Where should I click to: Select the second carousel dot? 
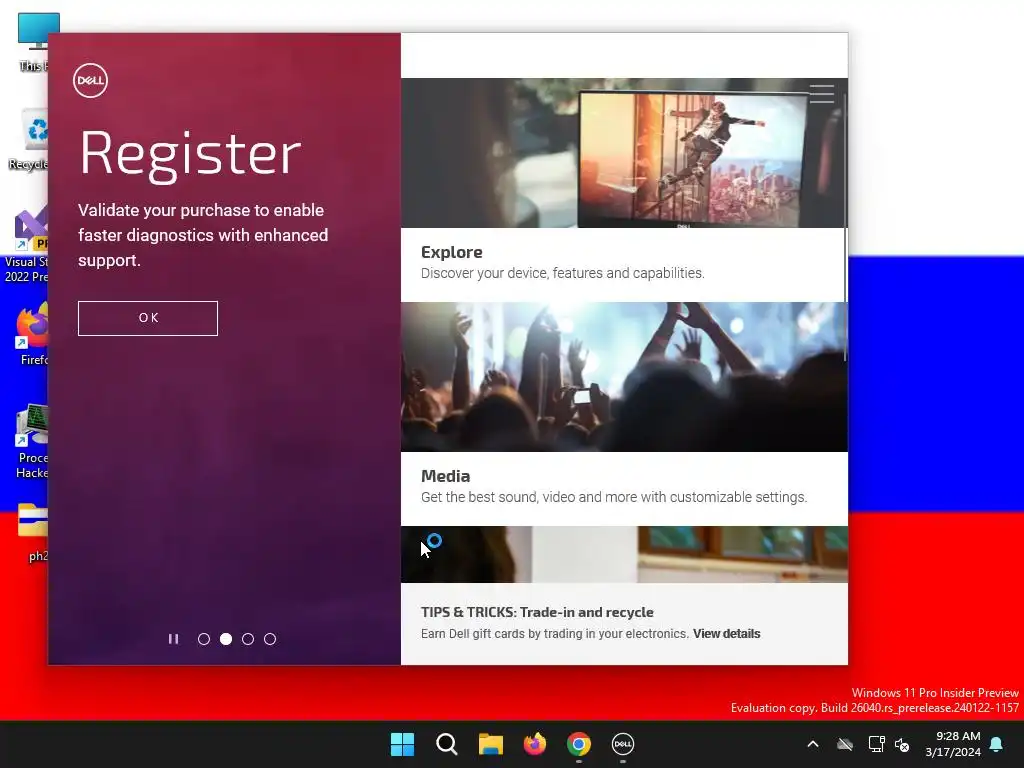[x=226, y=639]
